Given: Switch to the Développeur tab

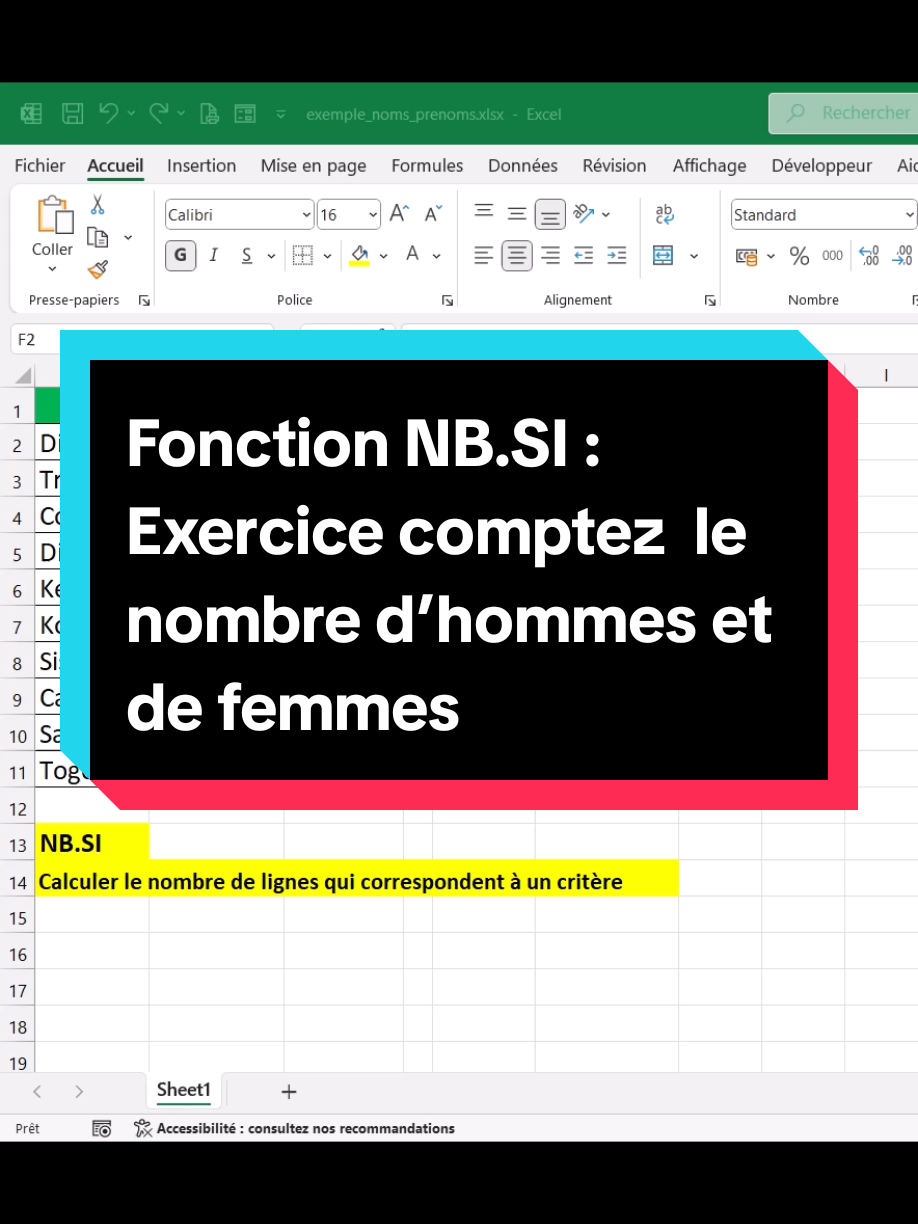Looking at the screenshot, I should click(x=822, y=166).
